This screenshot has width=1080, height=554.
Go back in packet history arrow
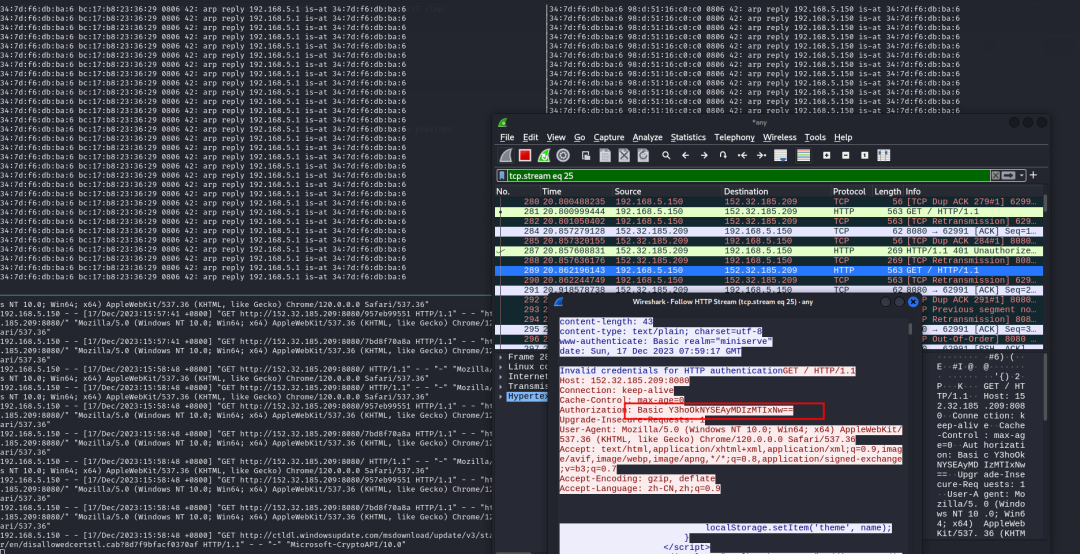coord(685,156)
